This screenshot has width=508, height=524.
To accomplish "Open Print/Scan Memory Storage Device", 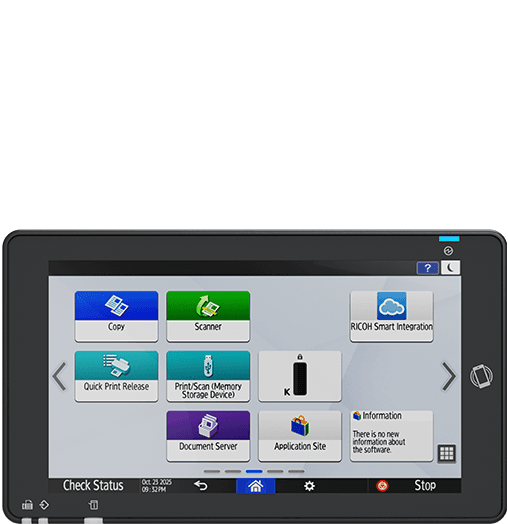I will (x=208, y=376).
